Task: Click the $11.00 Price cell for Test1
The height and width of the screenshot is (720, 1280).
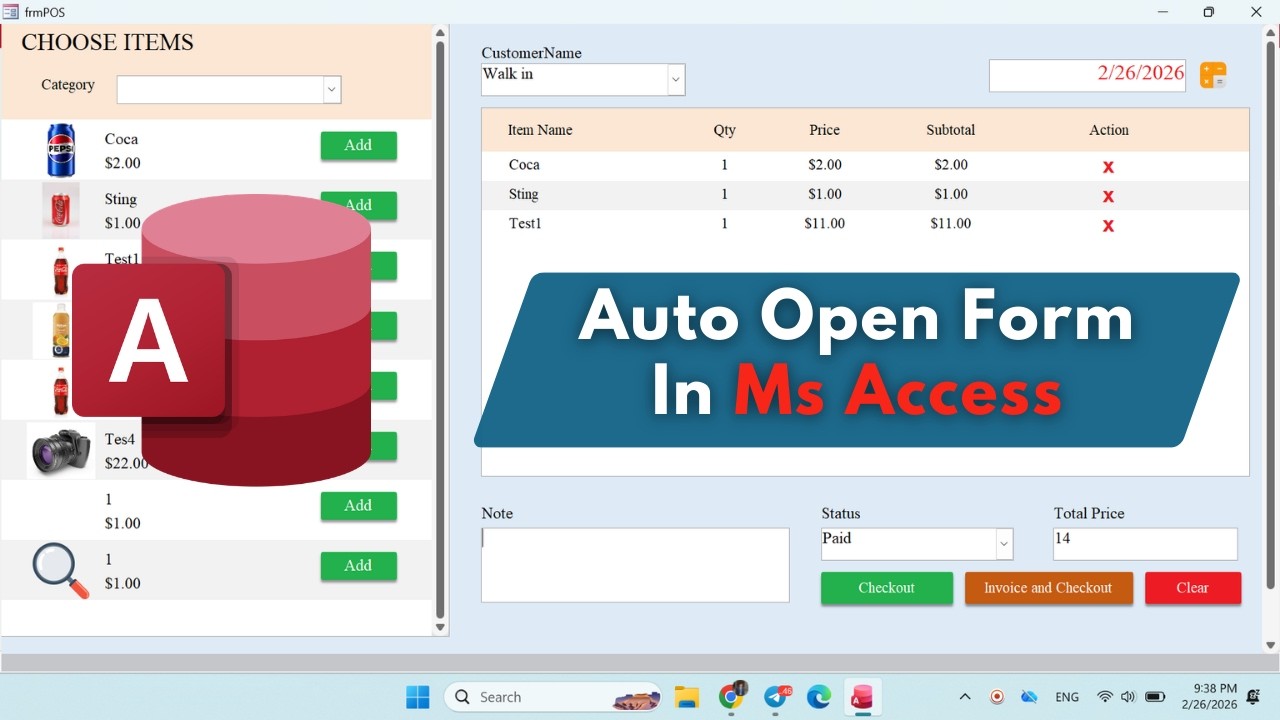Action: point(824,224)
